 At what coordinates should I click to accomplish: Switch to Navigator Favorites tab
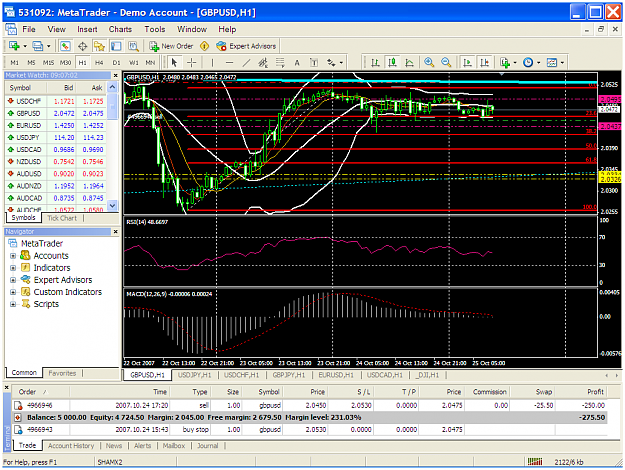pyautogui.click(x=62, y=373)
